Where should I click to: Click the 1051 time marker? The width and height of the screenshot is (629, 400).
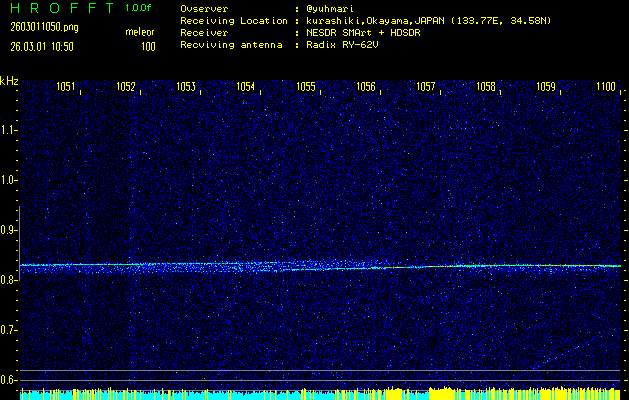pos(67,87)
